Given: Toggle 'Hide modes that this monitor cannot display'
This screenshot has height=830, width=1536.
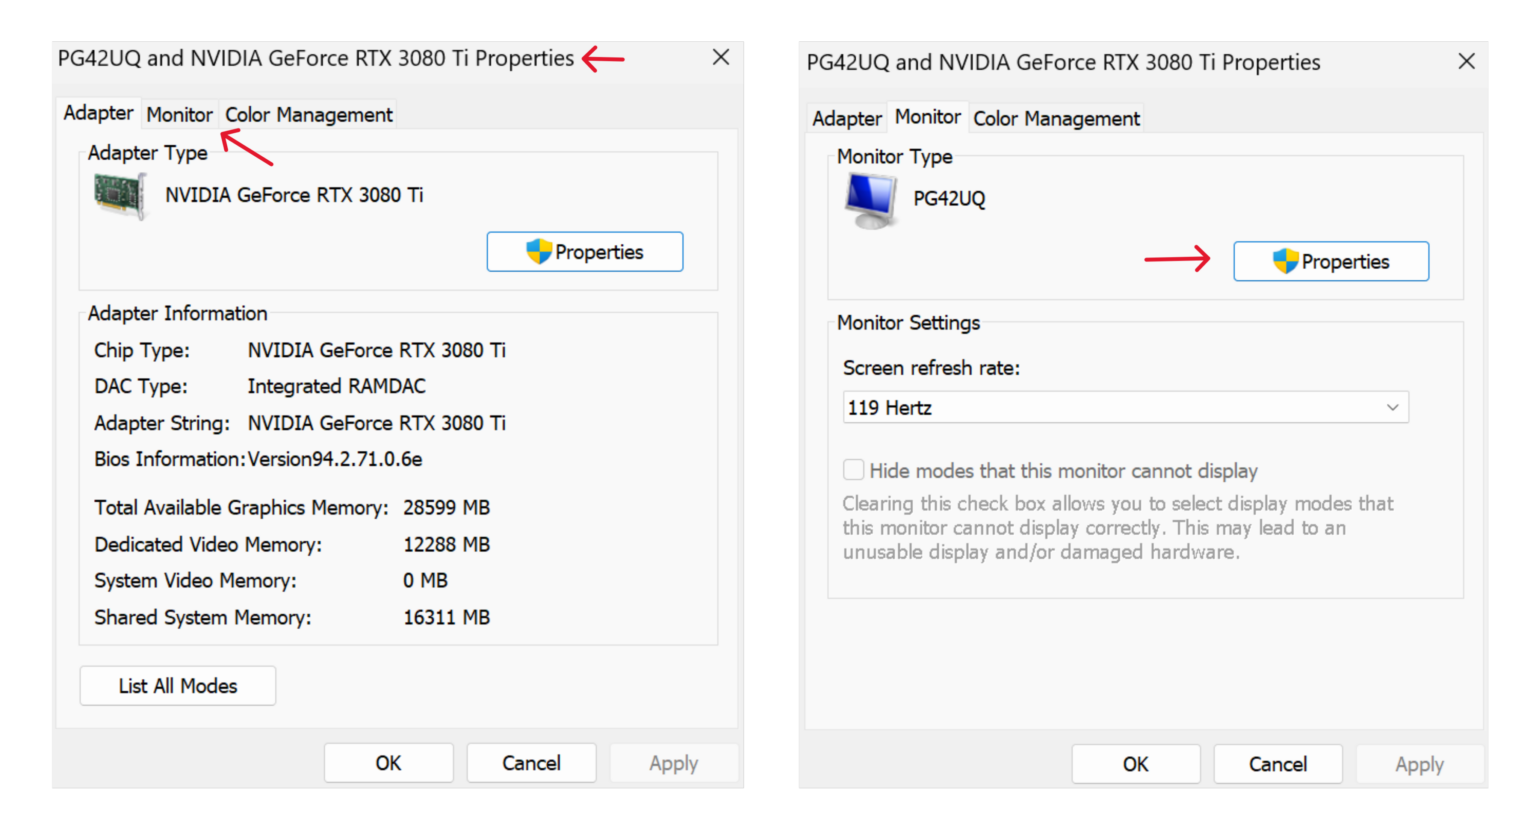Looking at the screenshot, I should click(853, 469).
